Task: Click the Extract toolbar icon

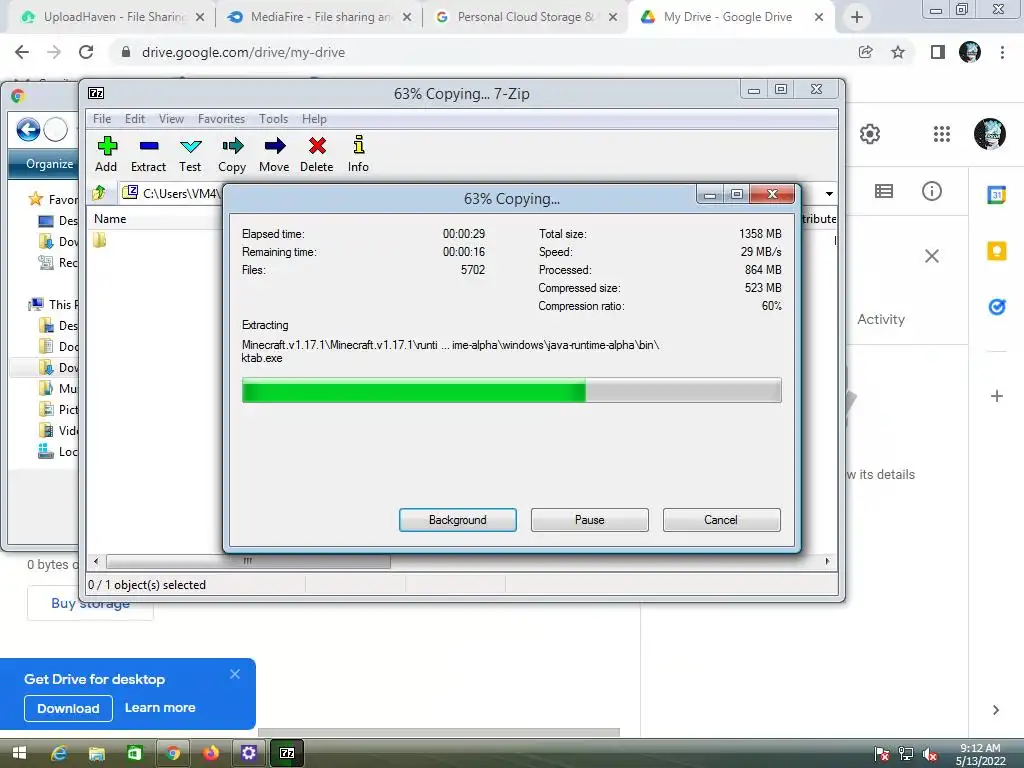Action: point(148,154)
